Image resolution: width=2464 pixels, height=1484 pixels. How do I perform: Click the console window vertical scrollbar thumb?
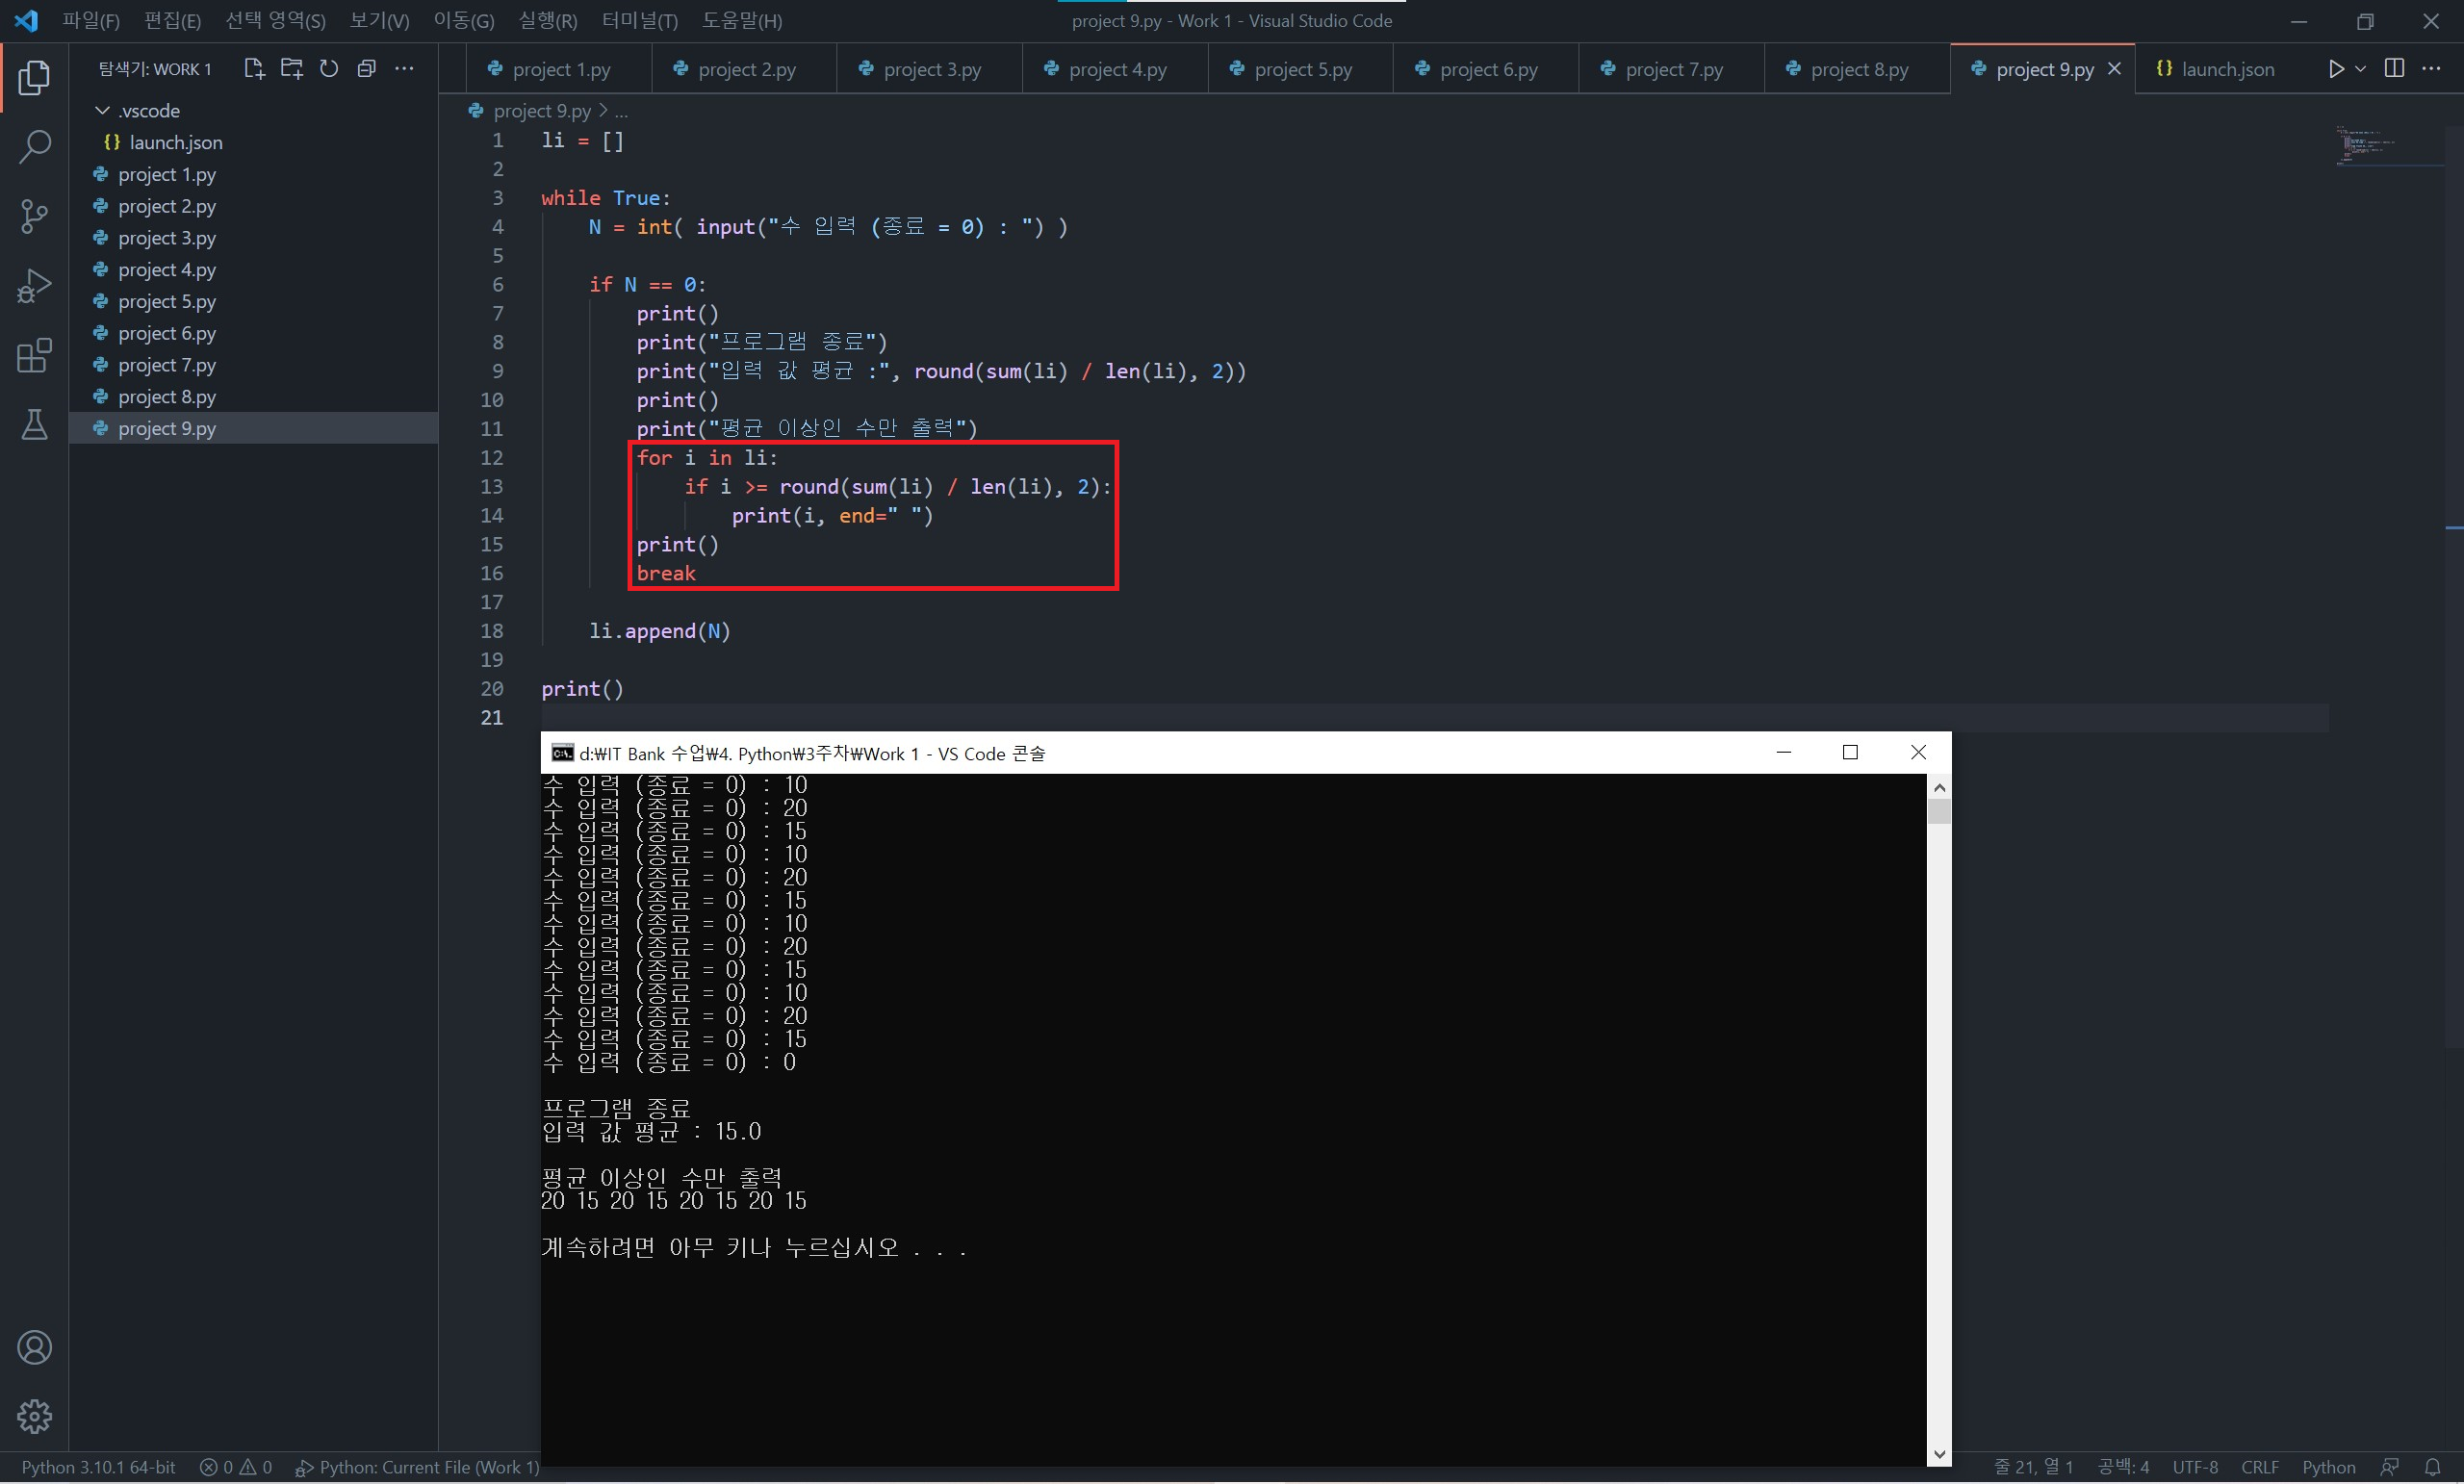click(x=1939, y=811)
